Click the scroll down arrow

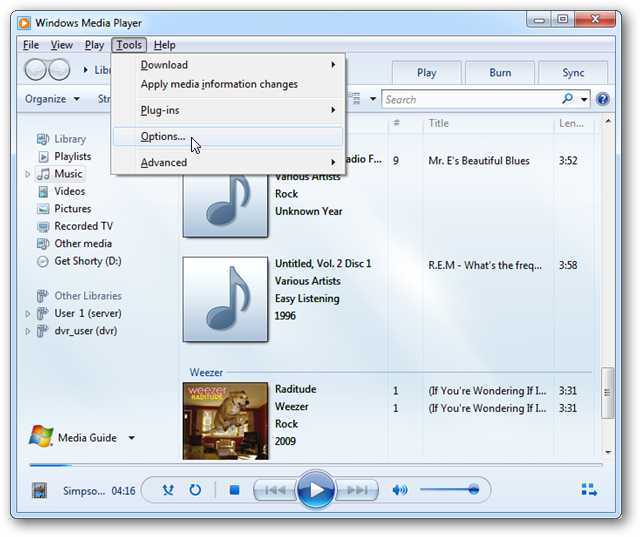[608, 452]
